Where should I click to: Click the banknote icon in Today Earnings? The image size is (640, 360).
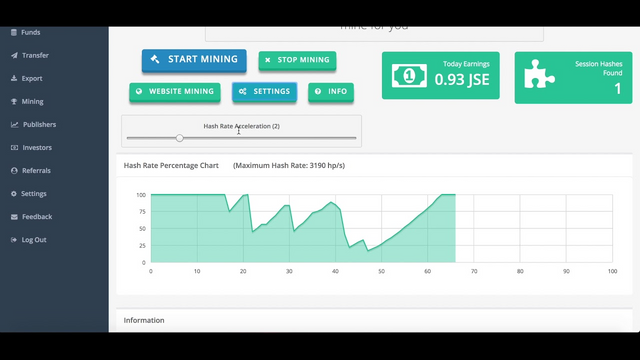pos(409,76)
